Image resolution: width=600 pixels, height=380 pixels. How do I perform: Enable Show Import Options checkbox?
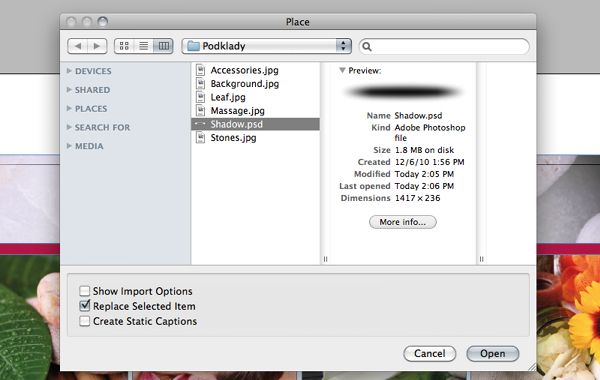(84, 291)
